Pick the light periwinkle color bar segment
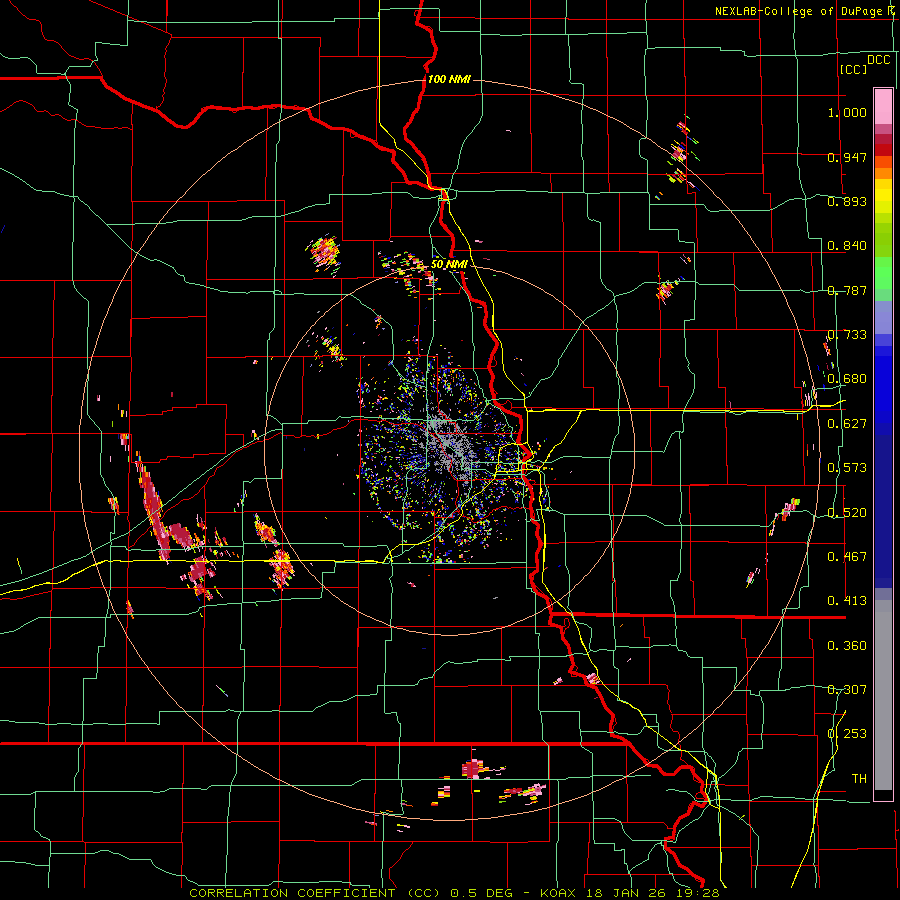Image resolution: width=900 pixels, height=900 pixels. pyautogui.click(x=883, y=317)
